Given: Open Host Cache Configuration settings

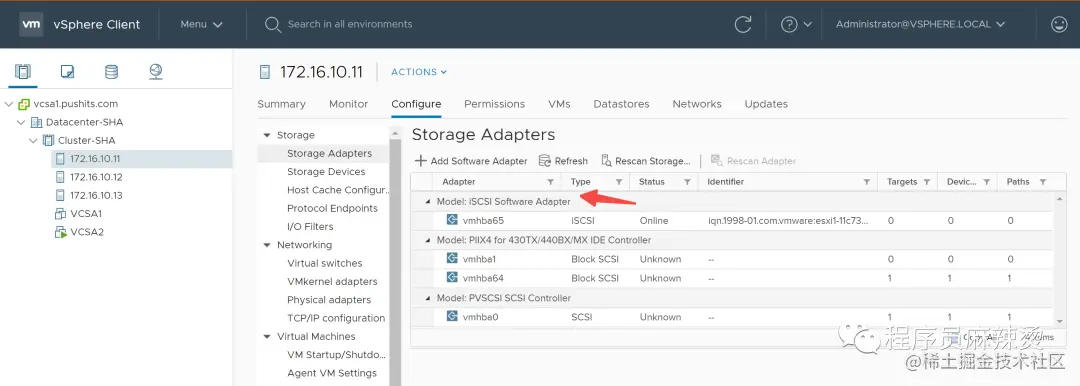Looking at the screenshot, I should pos(338,190).
